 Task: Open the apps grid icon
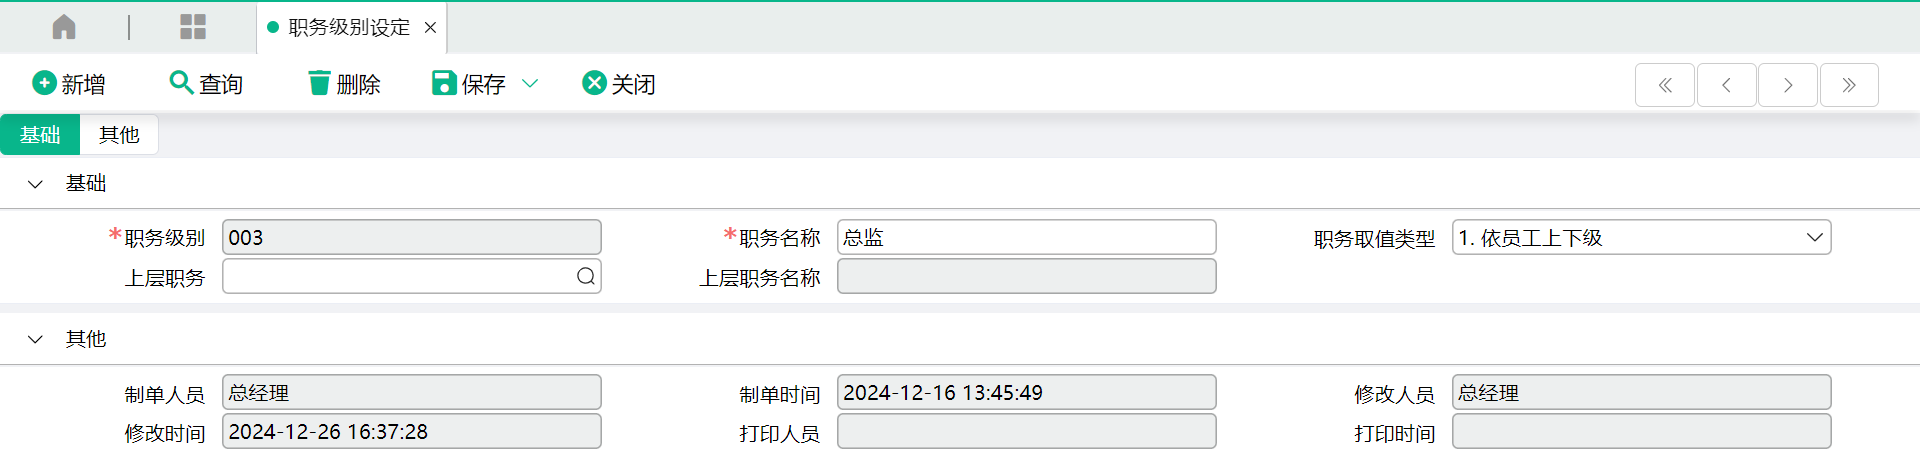click(x=193, y=27)
